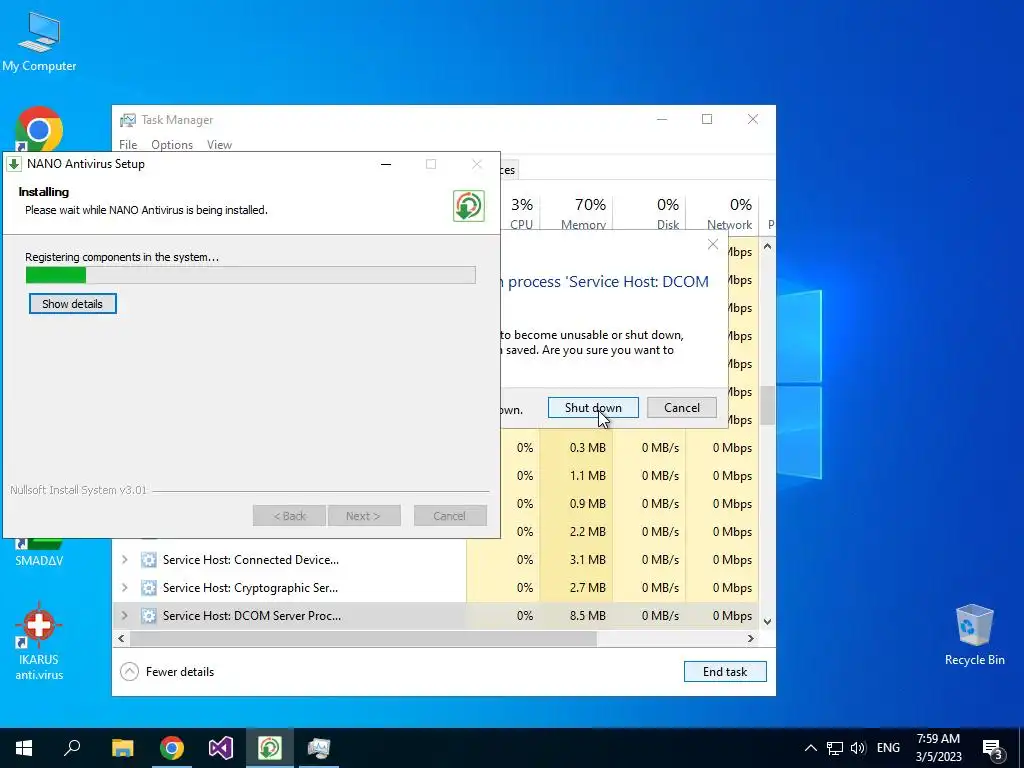Switch to Task Manager taskbar icon
The width and height of the screenshot is (1024, 768).
tap(319, 748)
